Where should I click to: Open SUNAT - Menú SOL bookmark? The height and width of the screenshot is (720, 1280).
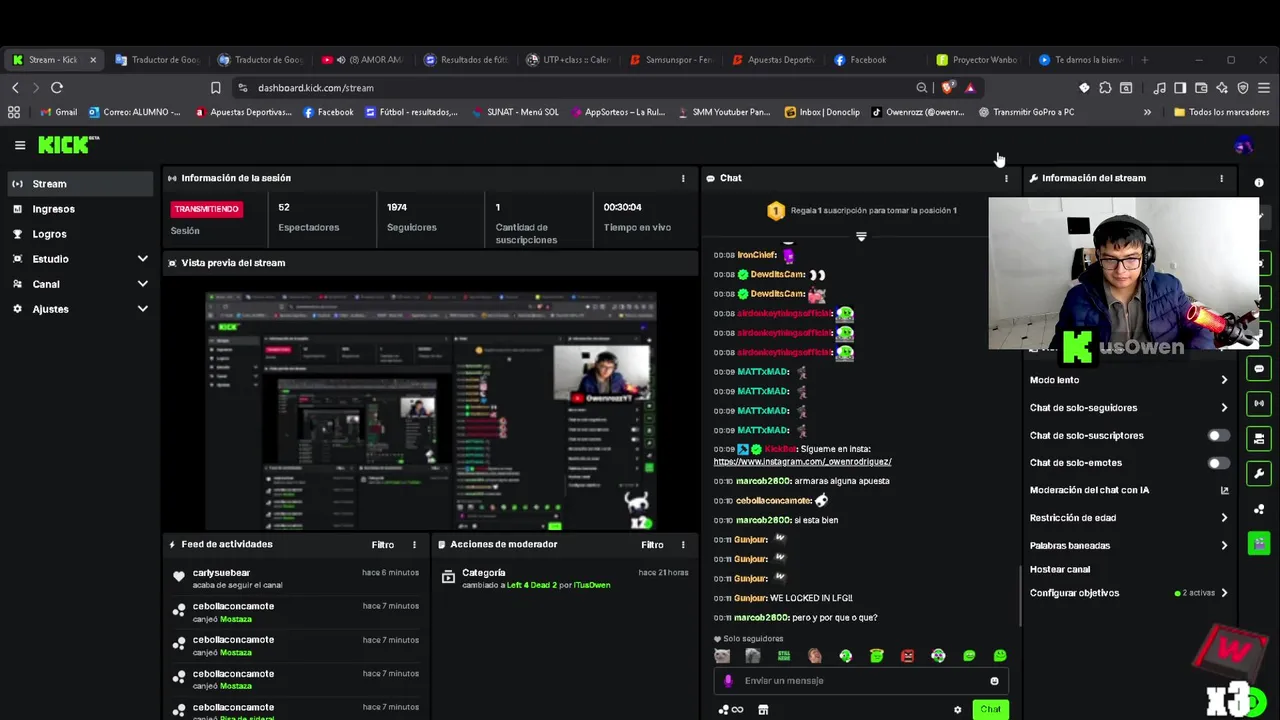pos(515,112)
